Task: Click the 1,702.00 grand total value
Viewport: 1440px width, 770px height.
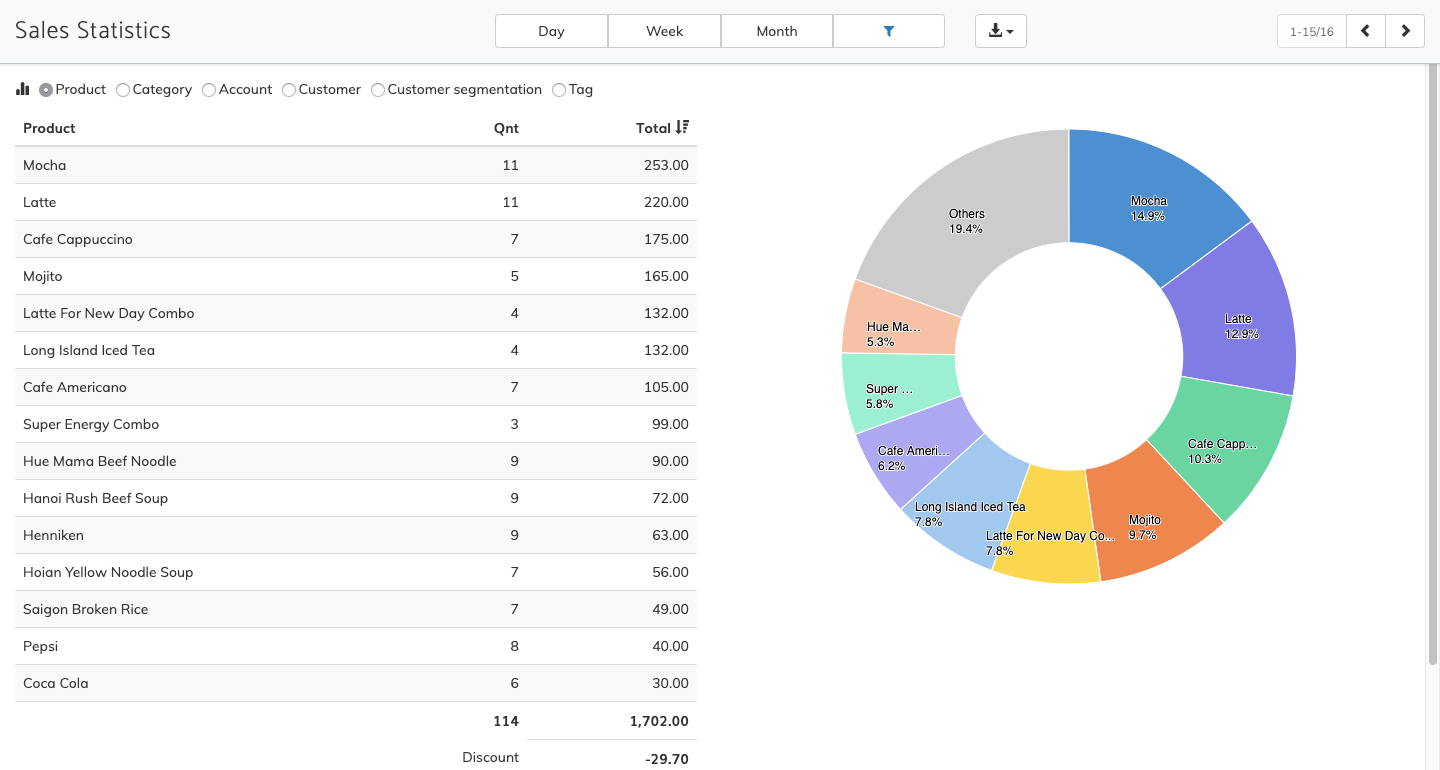Action: (659, 721)
